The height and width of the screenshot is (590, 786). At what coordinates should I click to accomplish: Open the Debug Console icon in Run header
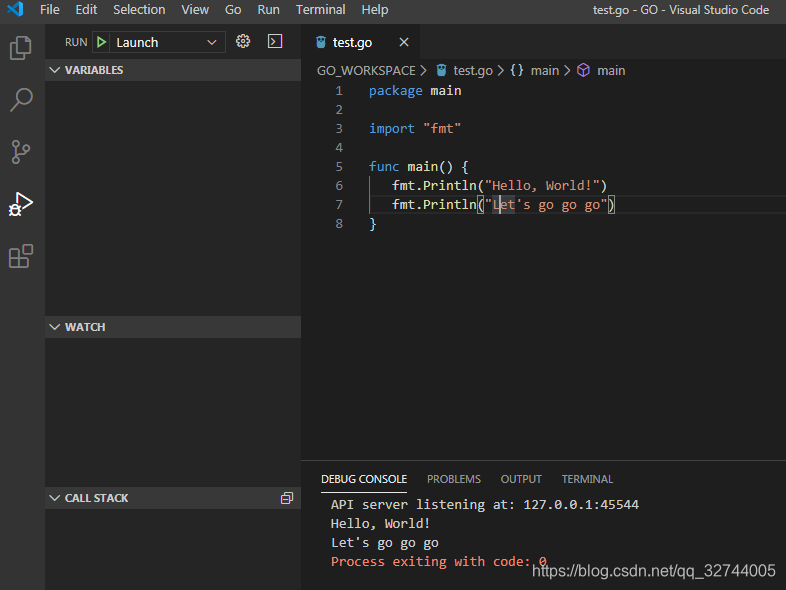[x=275, y=41]
